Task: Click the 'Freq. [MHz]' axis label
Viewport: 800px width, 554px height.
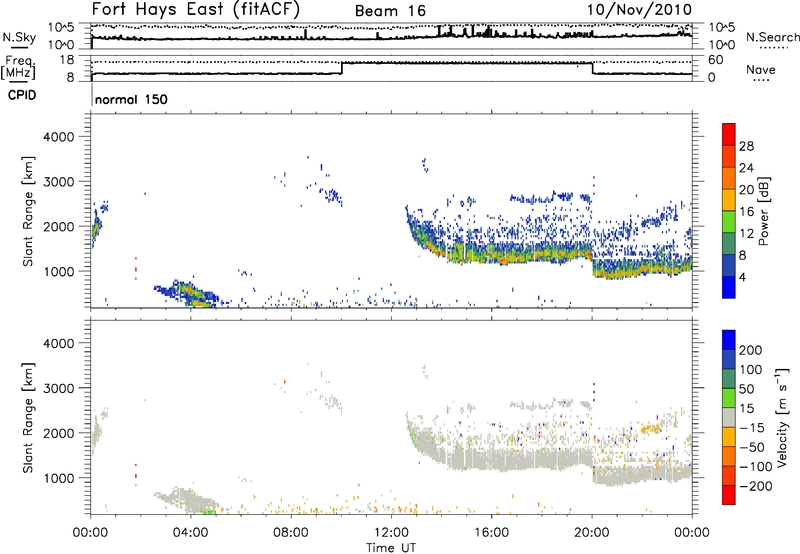Action: (18, 68)
